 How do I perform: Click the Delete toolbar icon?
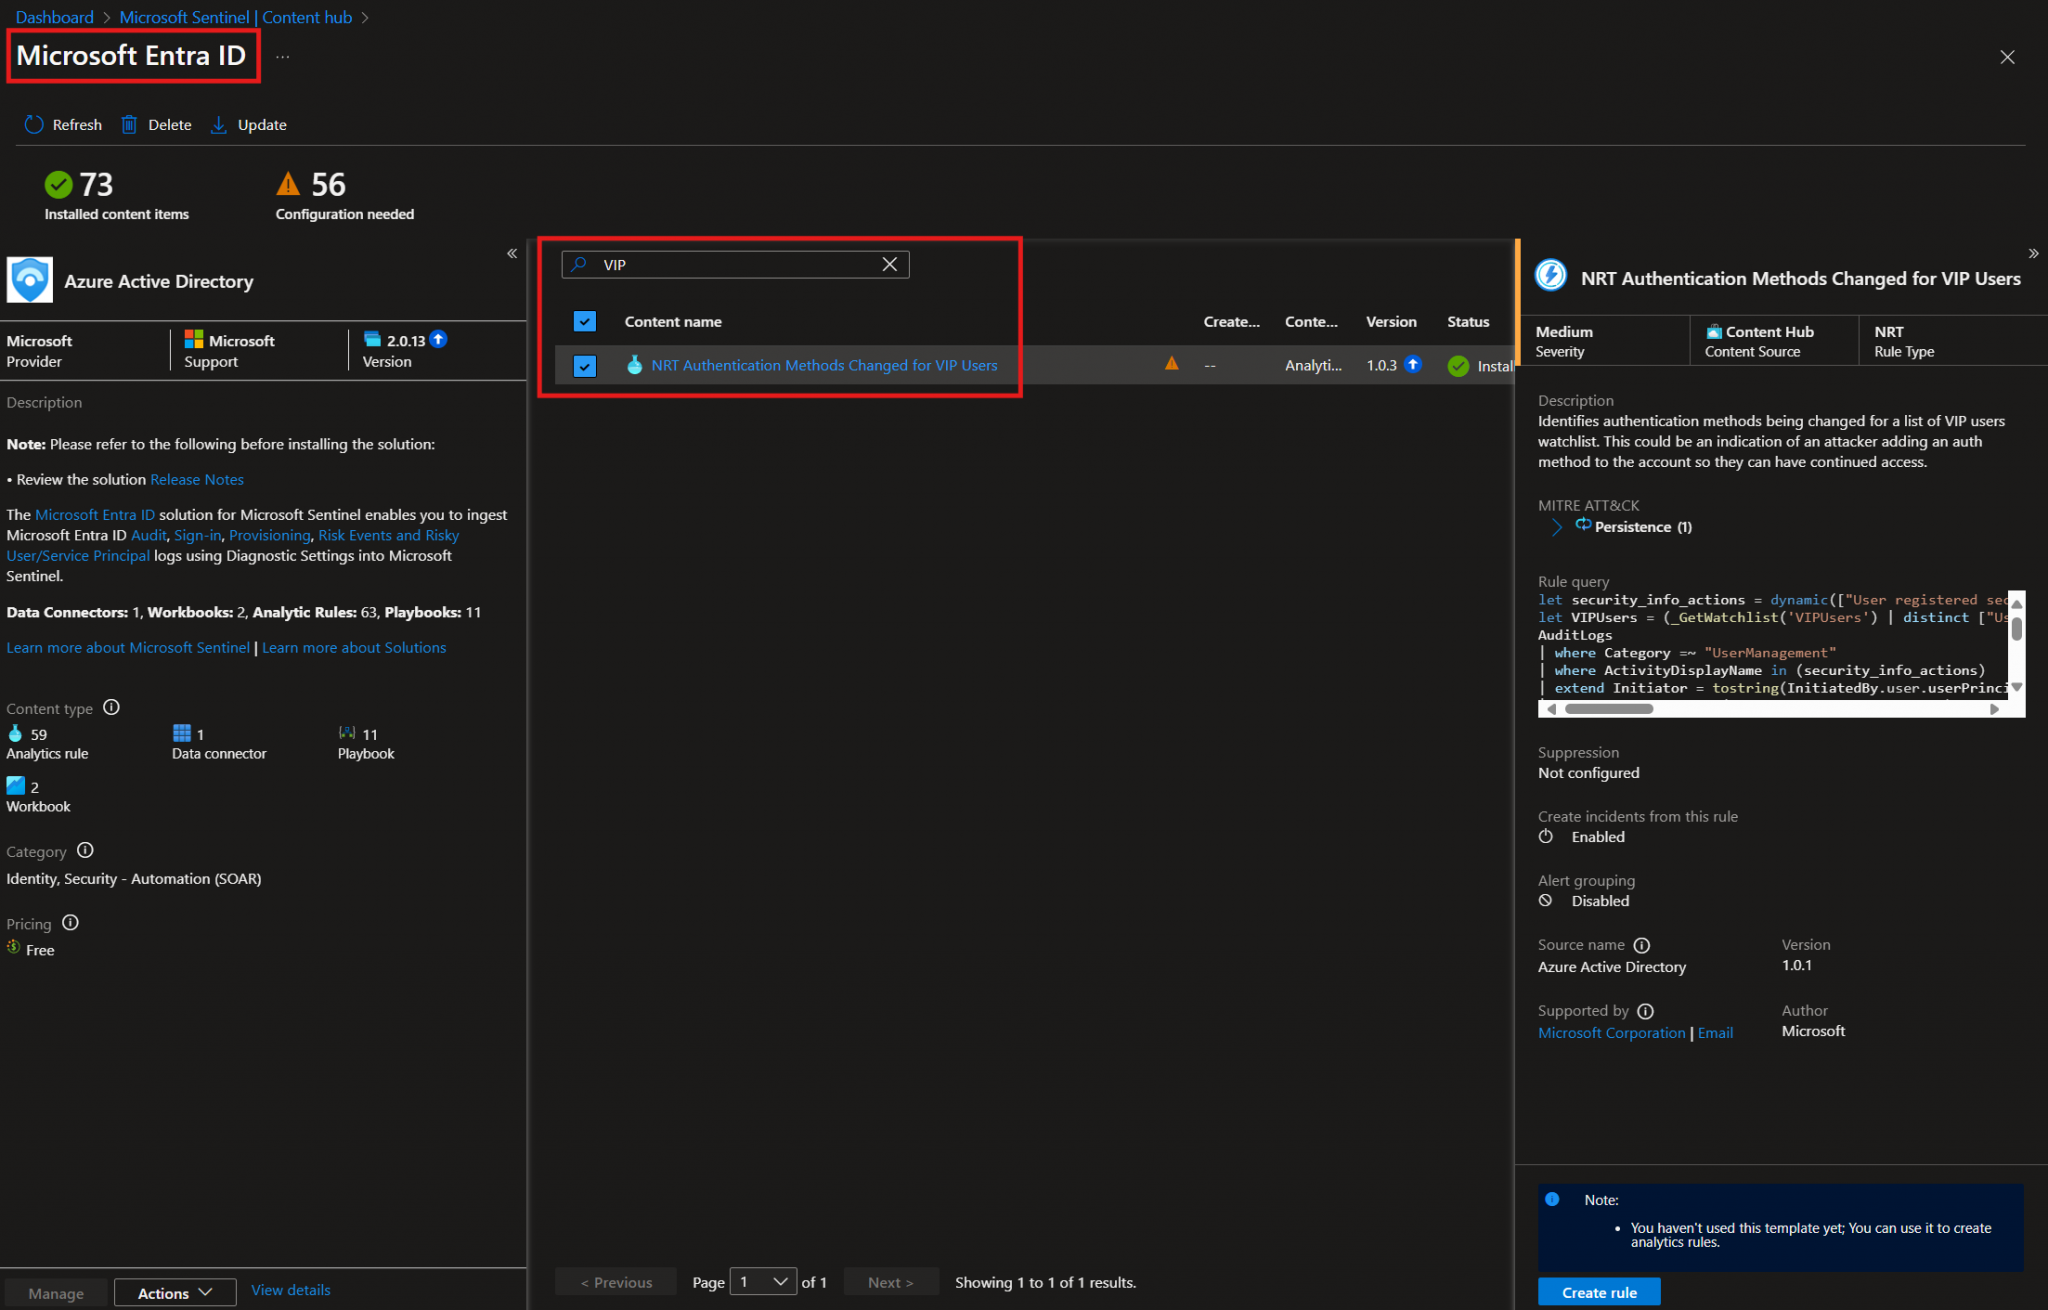[130, 124]
